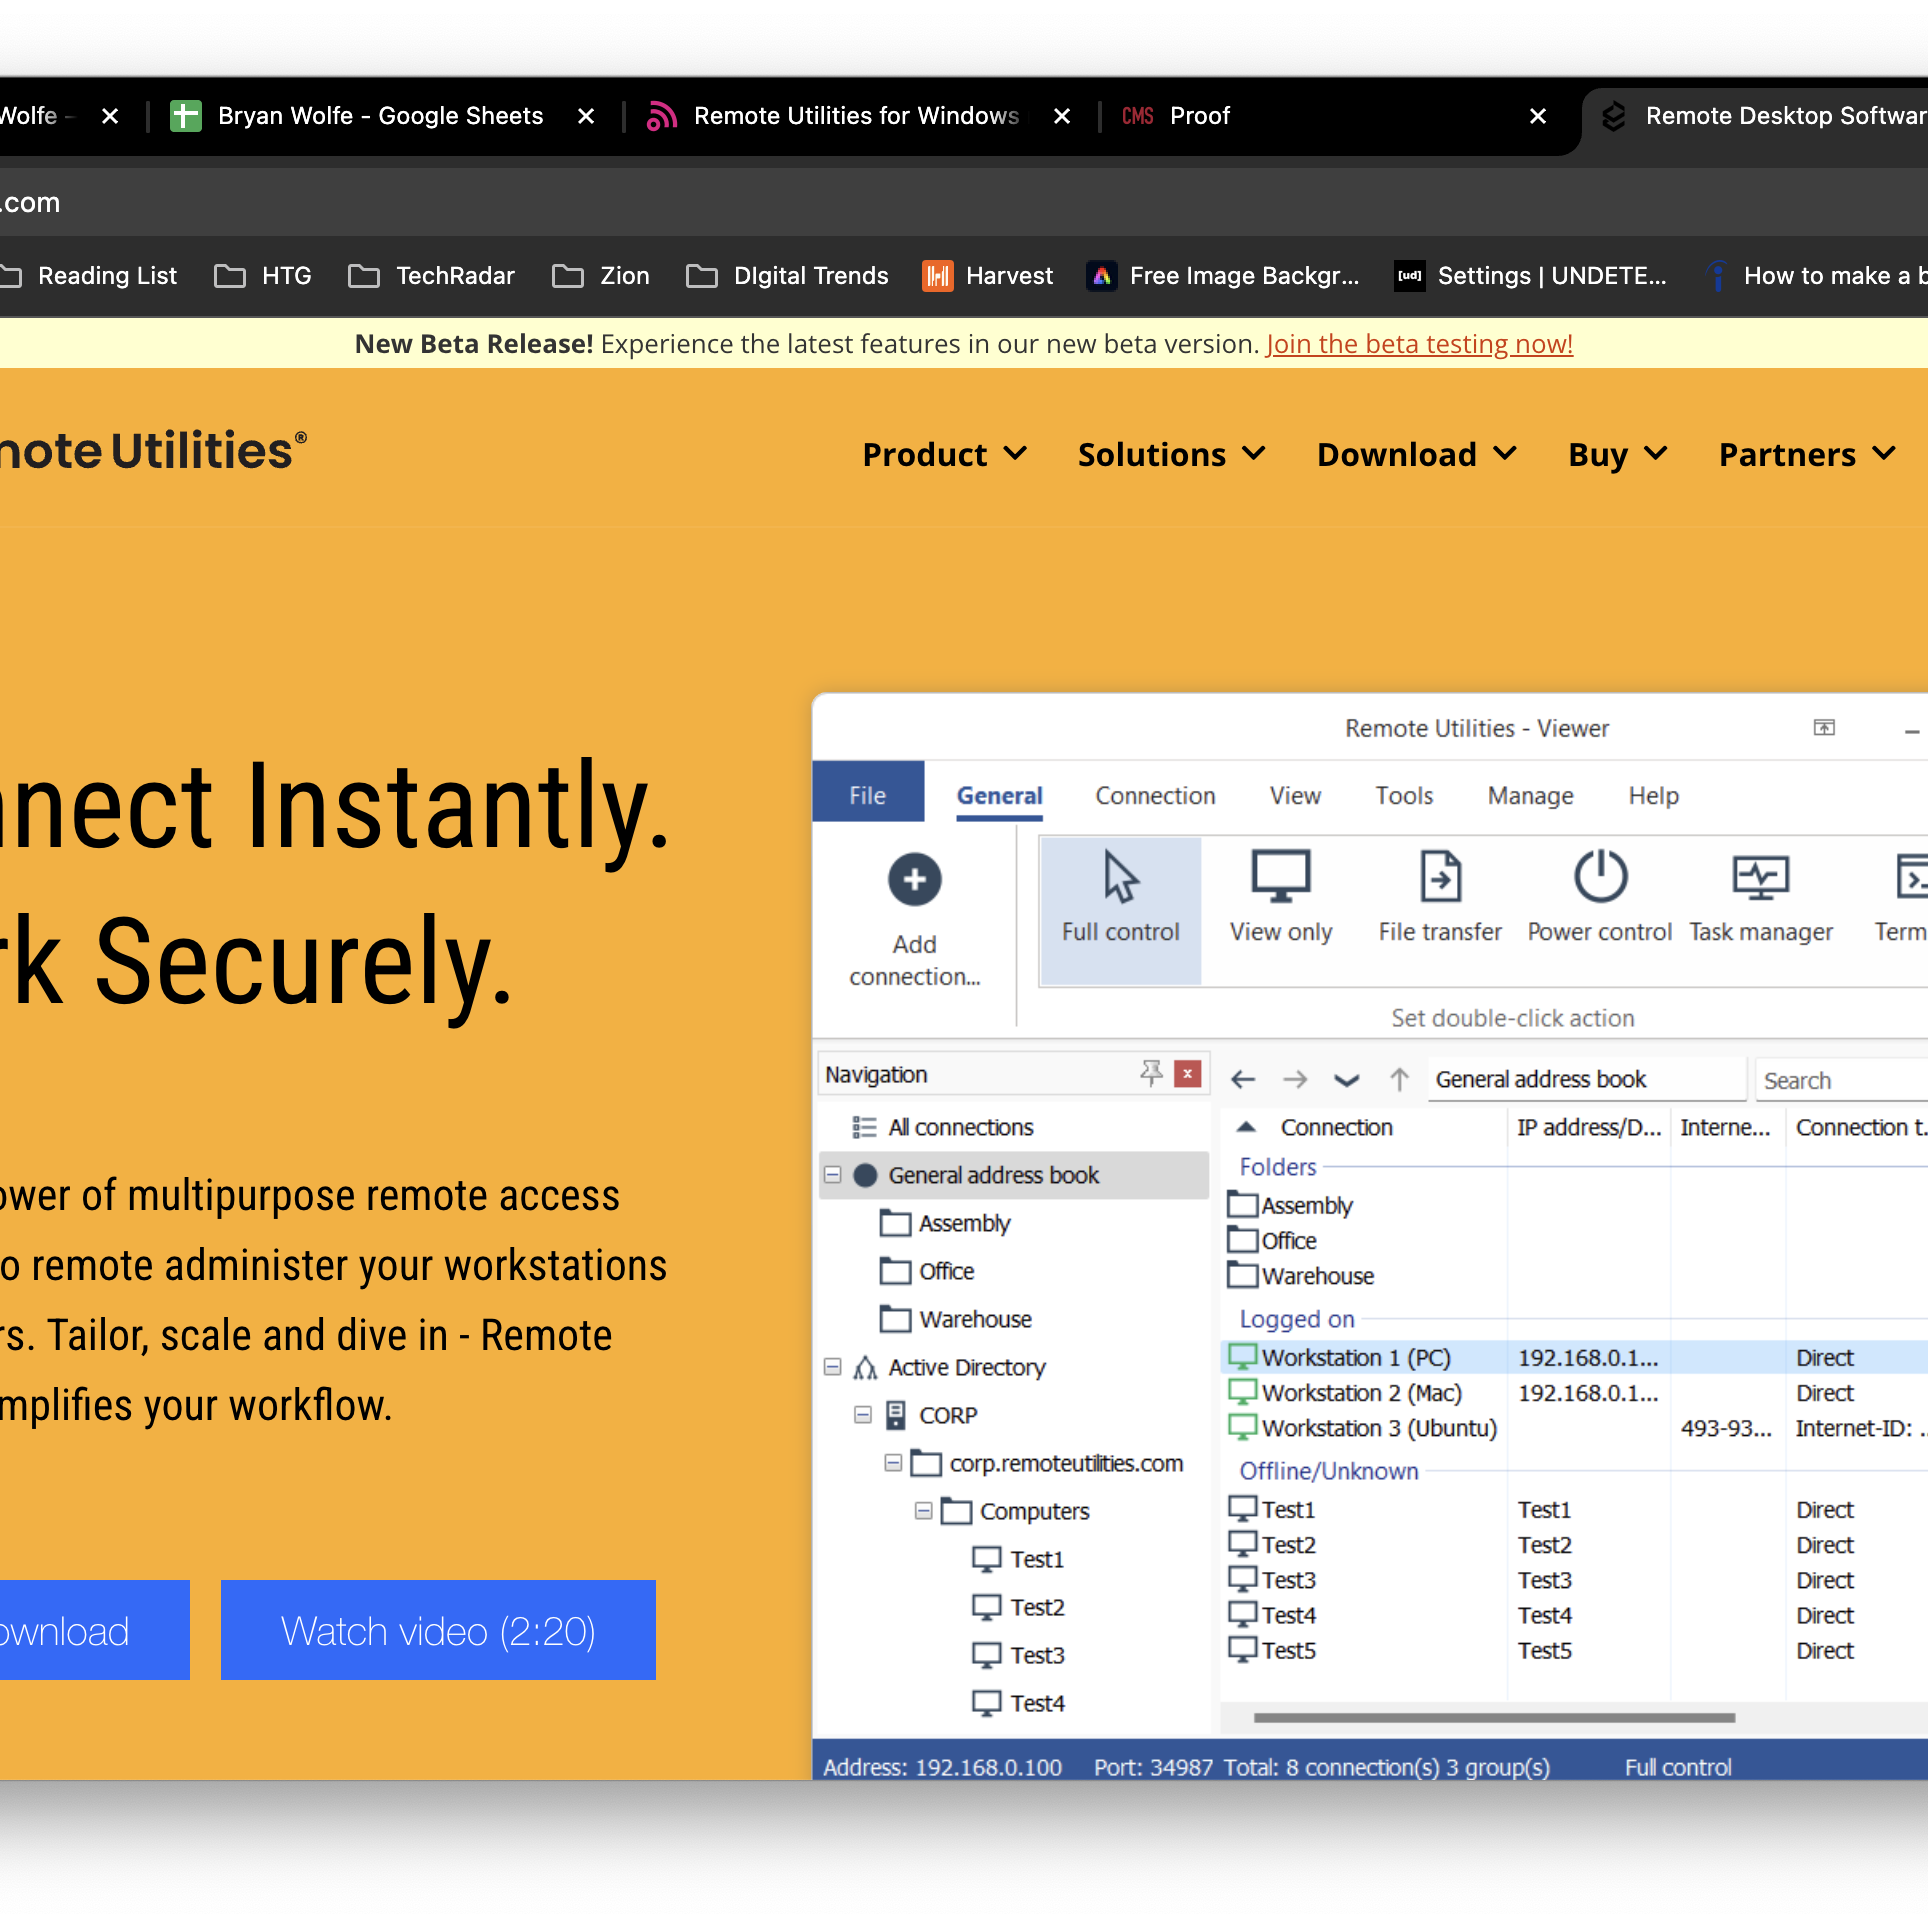Collapse the CORP tree node
Image resolution: width=1928 pixels, height=1928 pixels.
point(862,1415)
